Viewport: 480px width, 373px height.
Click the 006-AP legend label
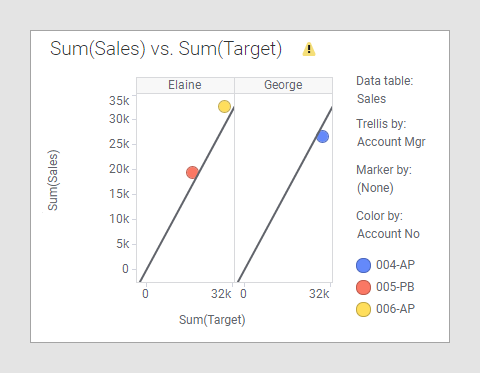coord(395,309)
